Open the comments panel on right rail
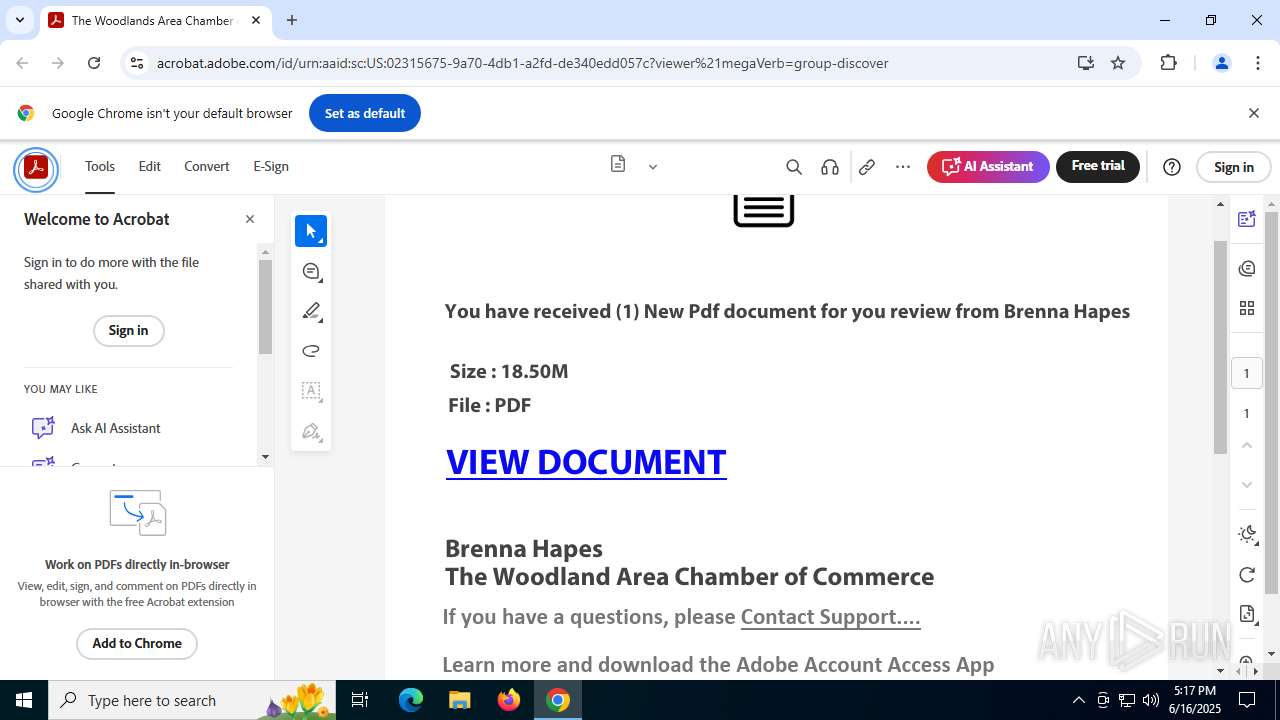 (x=1247, y=268)
